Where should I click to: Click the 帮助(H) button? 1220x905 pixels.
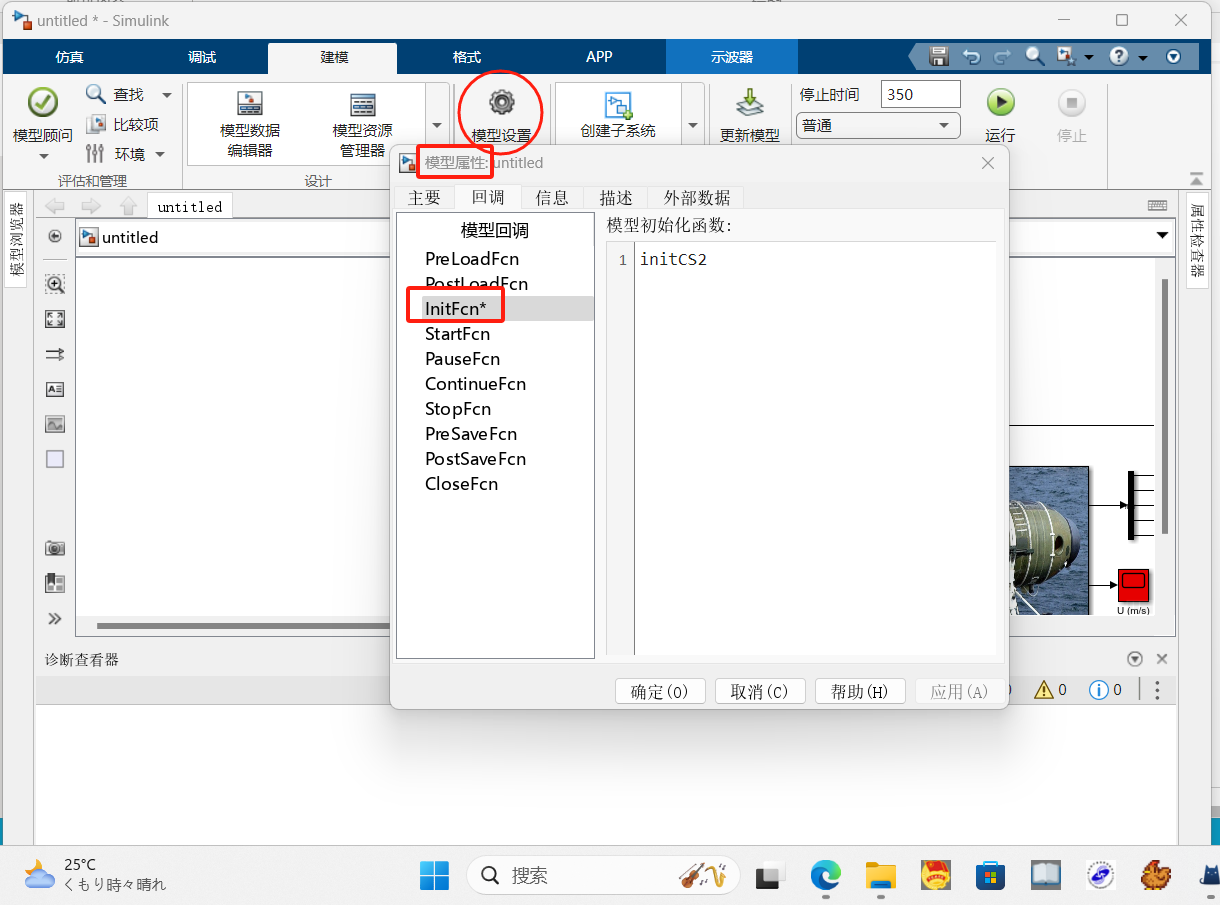(860, 691)
